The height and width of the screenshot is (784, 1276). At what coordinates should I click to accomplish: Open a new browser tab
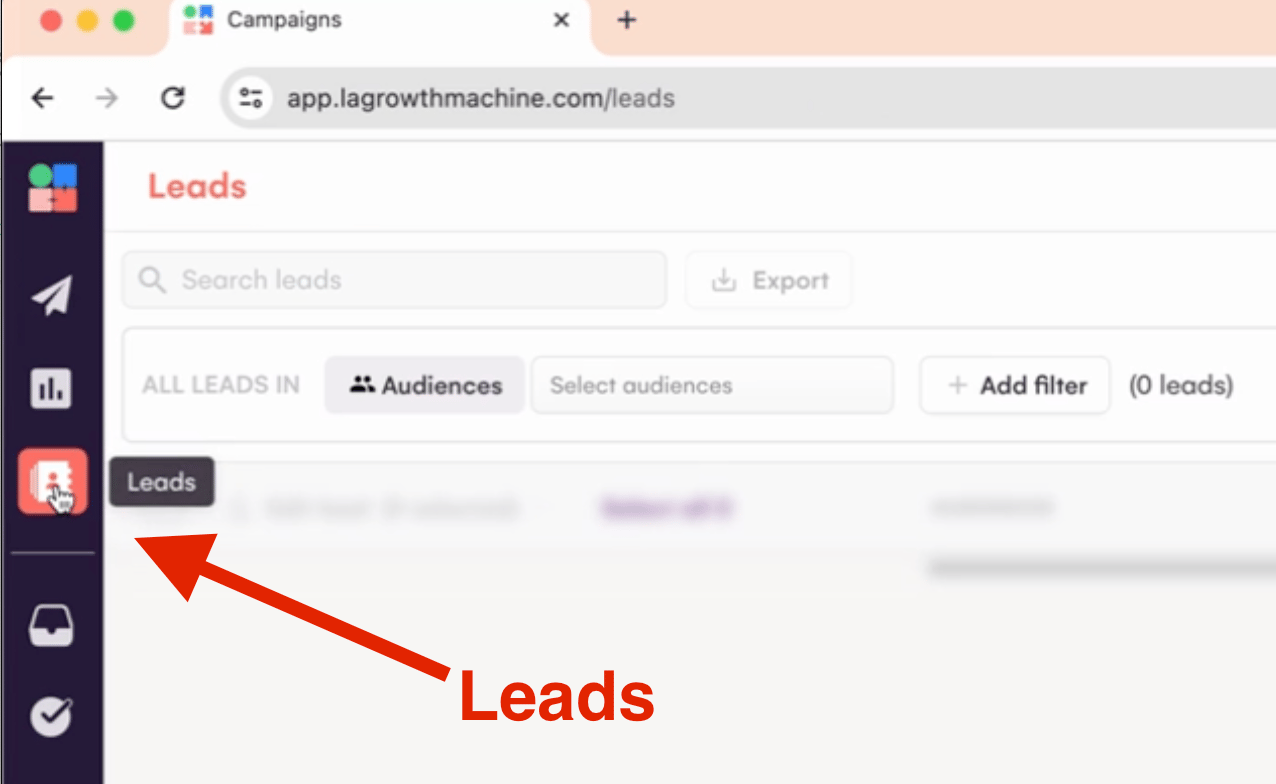tap(627, 20)
